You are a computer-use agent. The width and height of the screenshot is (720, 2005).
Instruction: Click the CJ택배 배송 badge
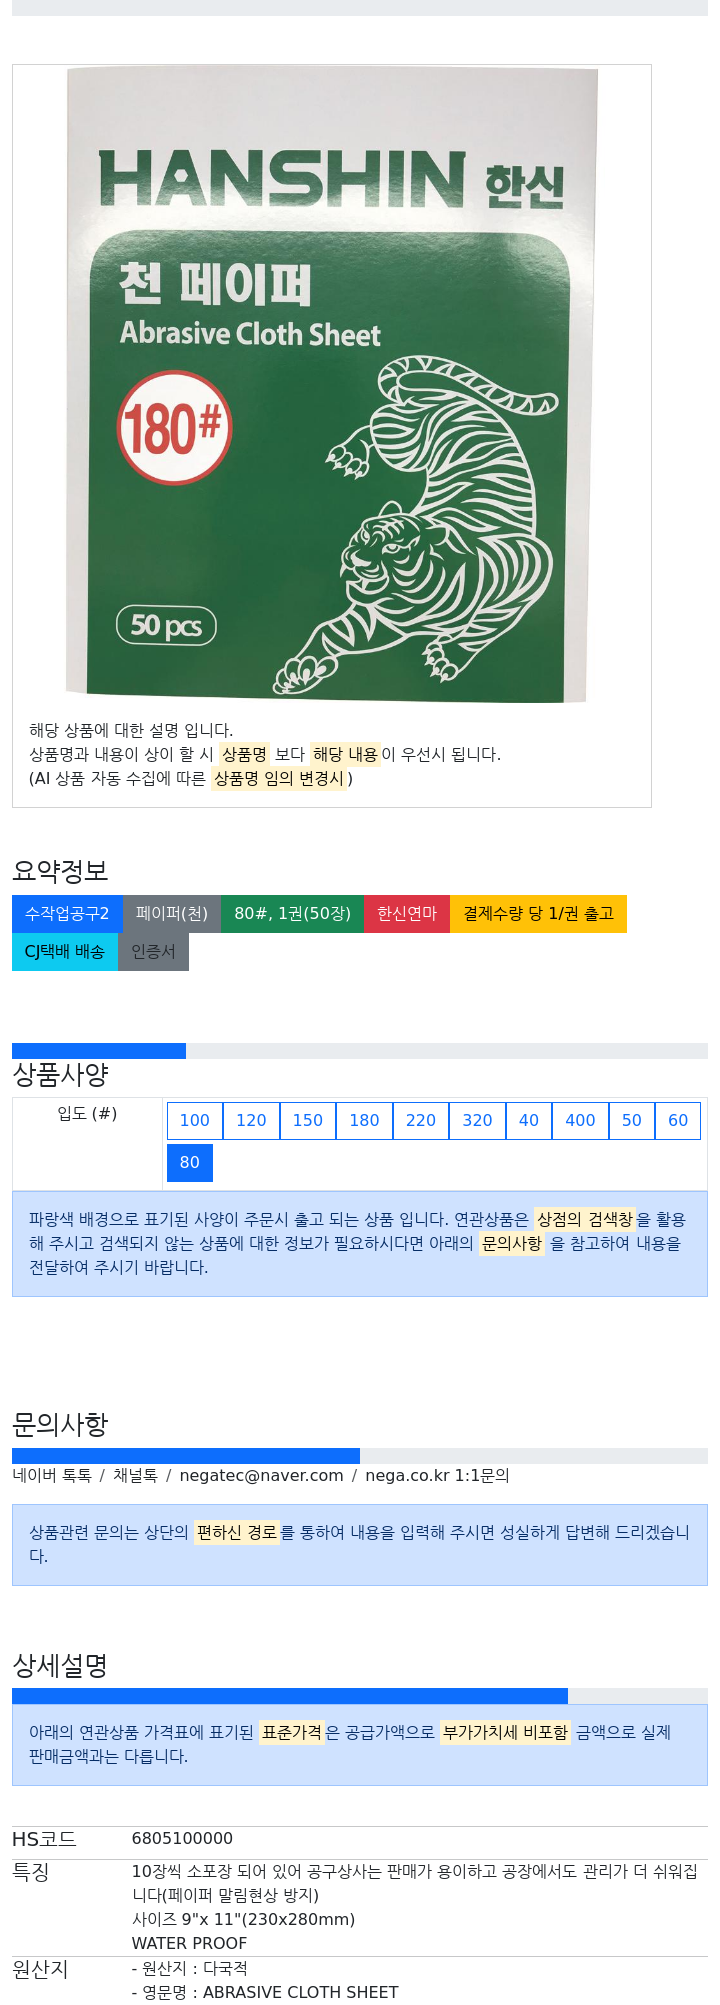pyautogui.click(x=65, y=952)
